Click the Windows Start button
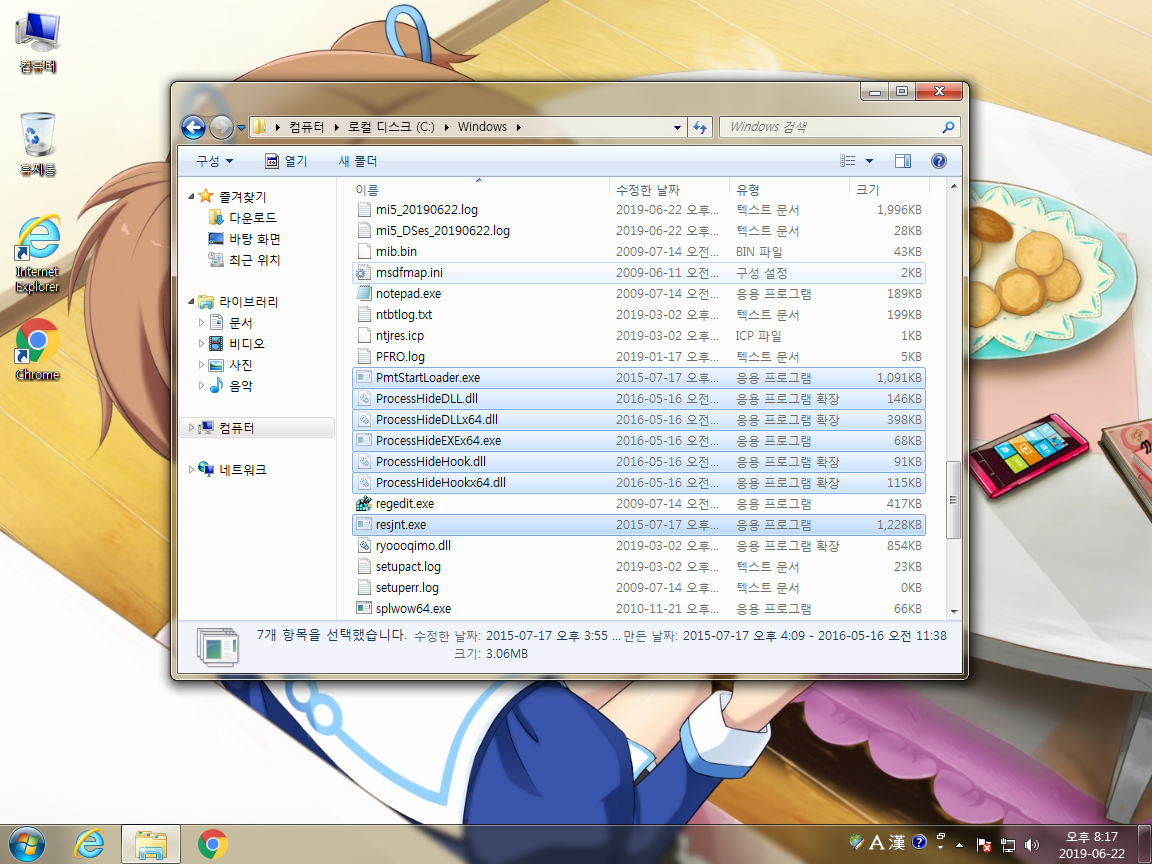This screenshot has height=864, width=1152. (x=26, y=844)
